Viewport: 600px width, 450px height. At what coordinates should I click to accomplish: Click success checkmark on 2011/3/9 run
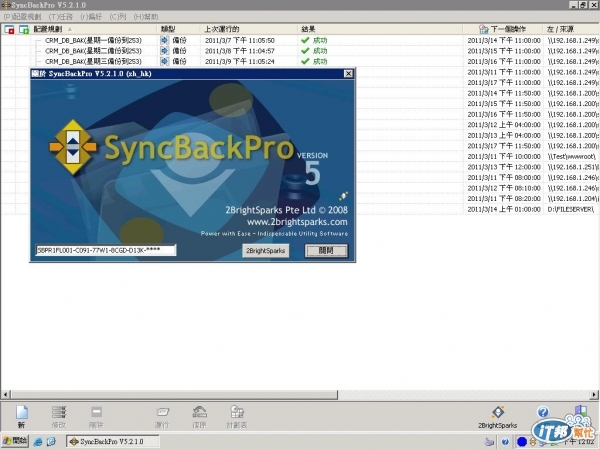point(305,61)
